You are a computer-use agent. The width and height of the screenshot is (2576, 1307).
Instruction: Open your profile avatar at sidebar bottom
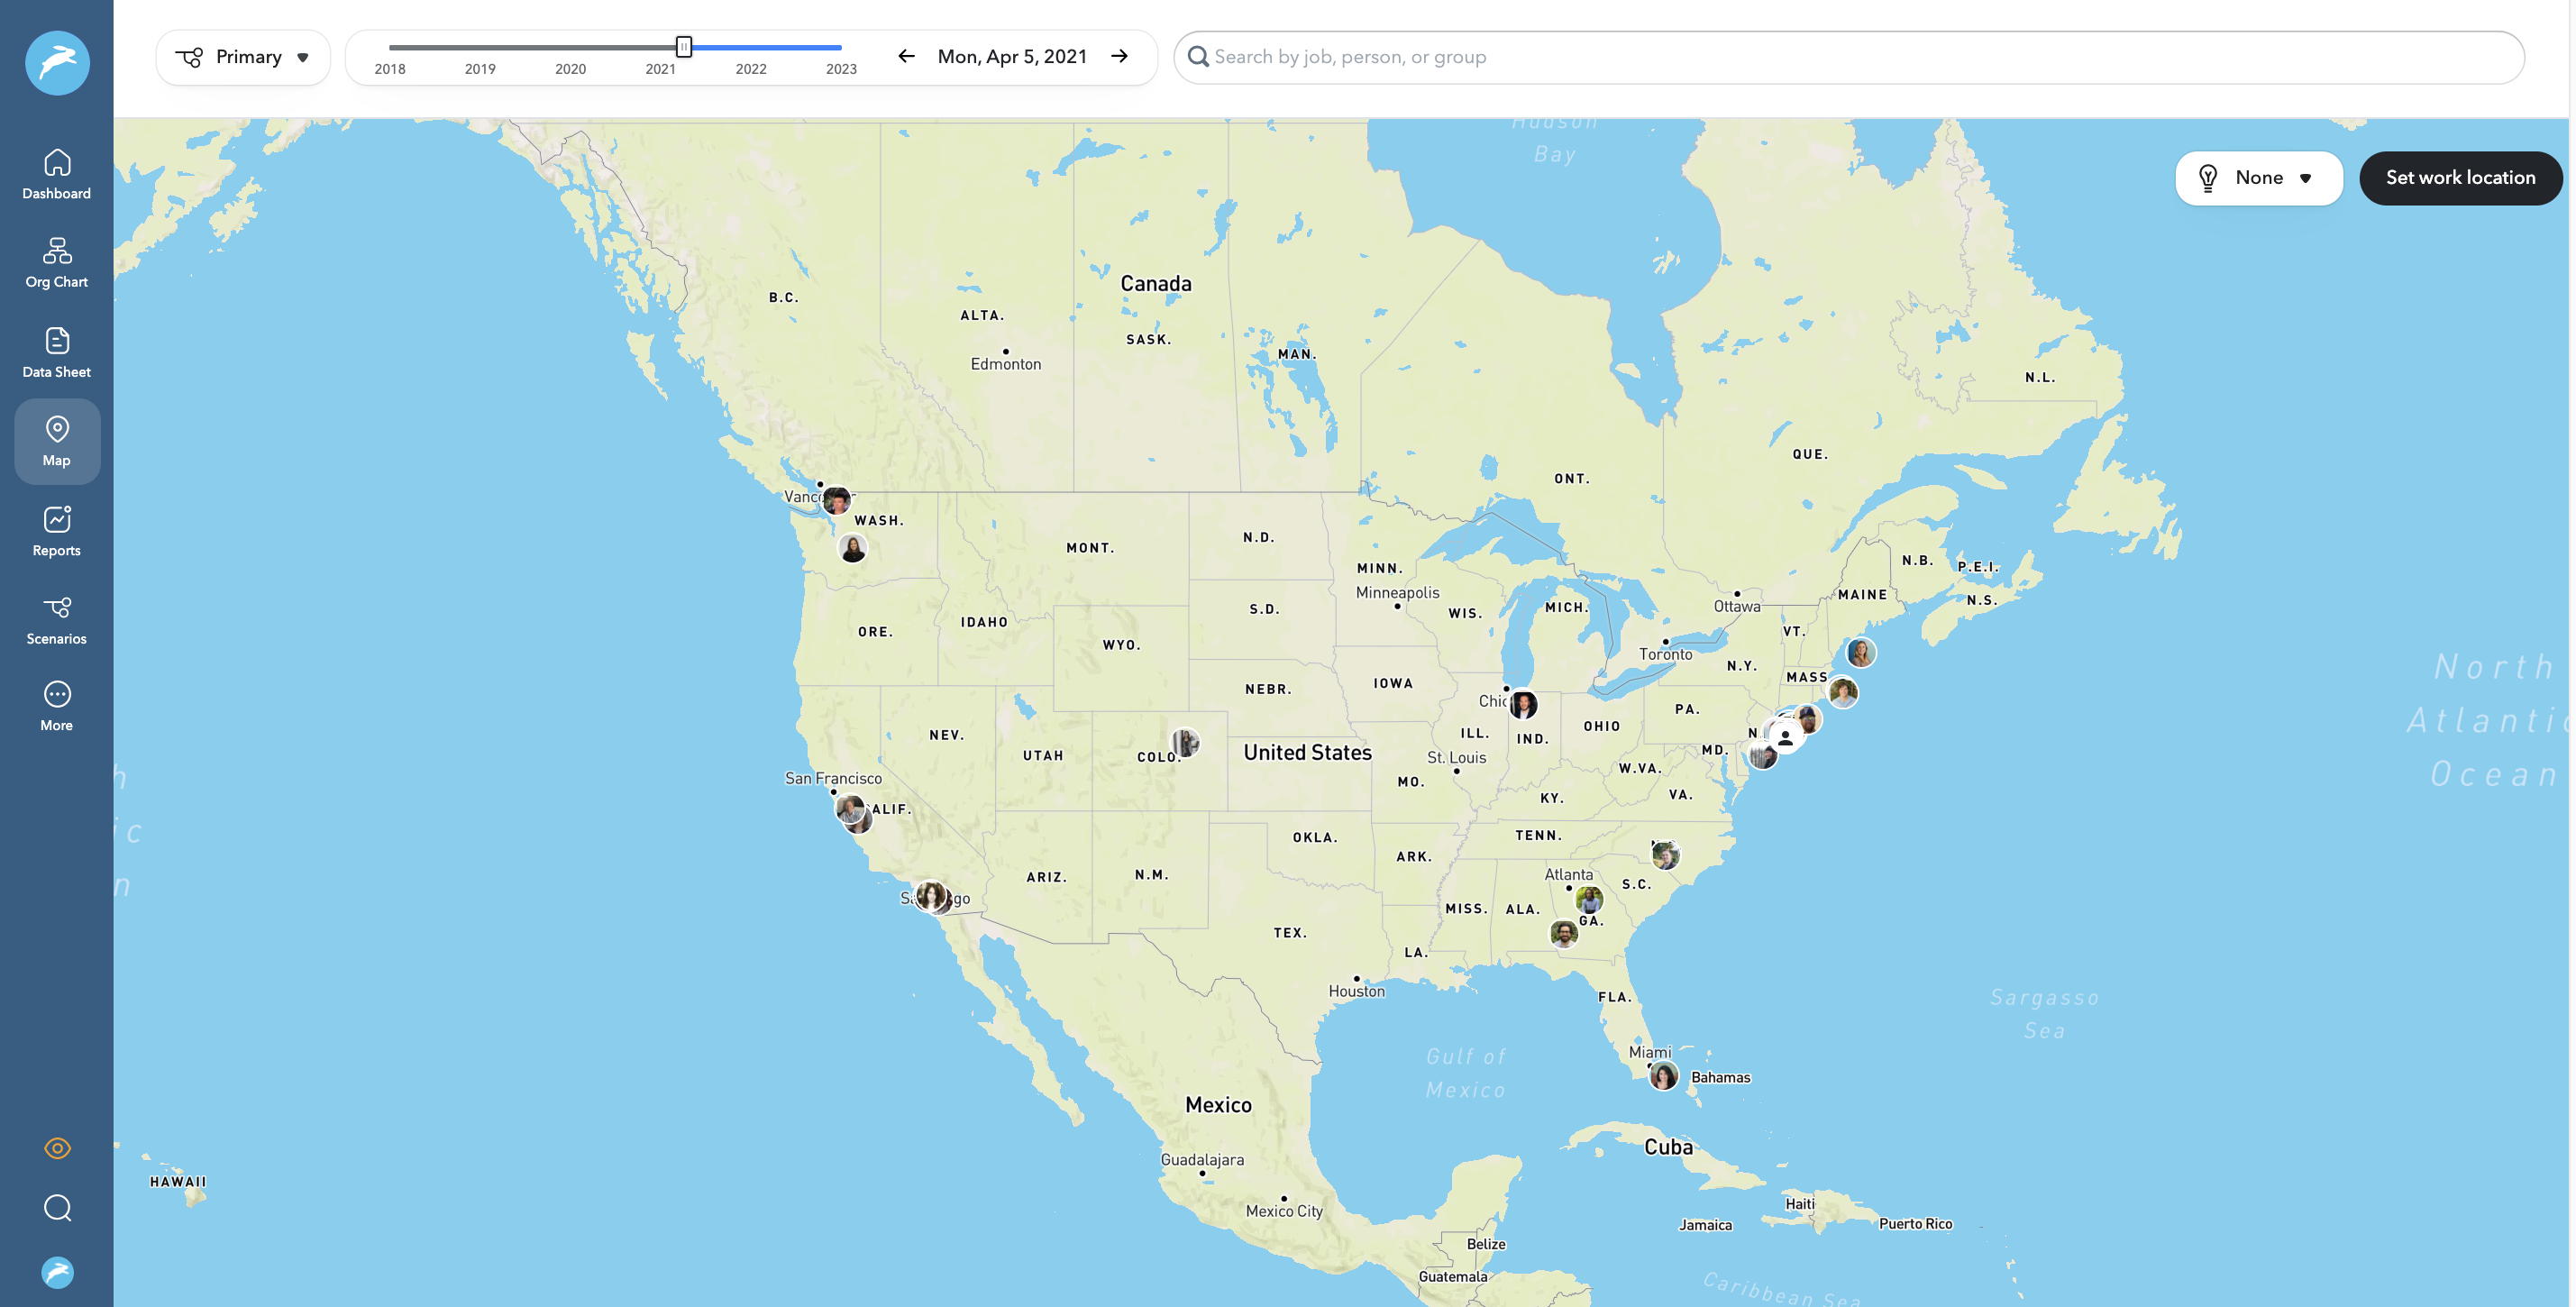click(x=57, y=1273)
